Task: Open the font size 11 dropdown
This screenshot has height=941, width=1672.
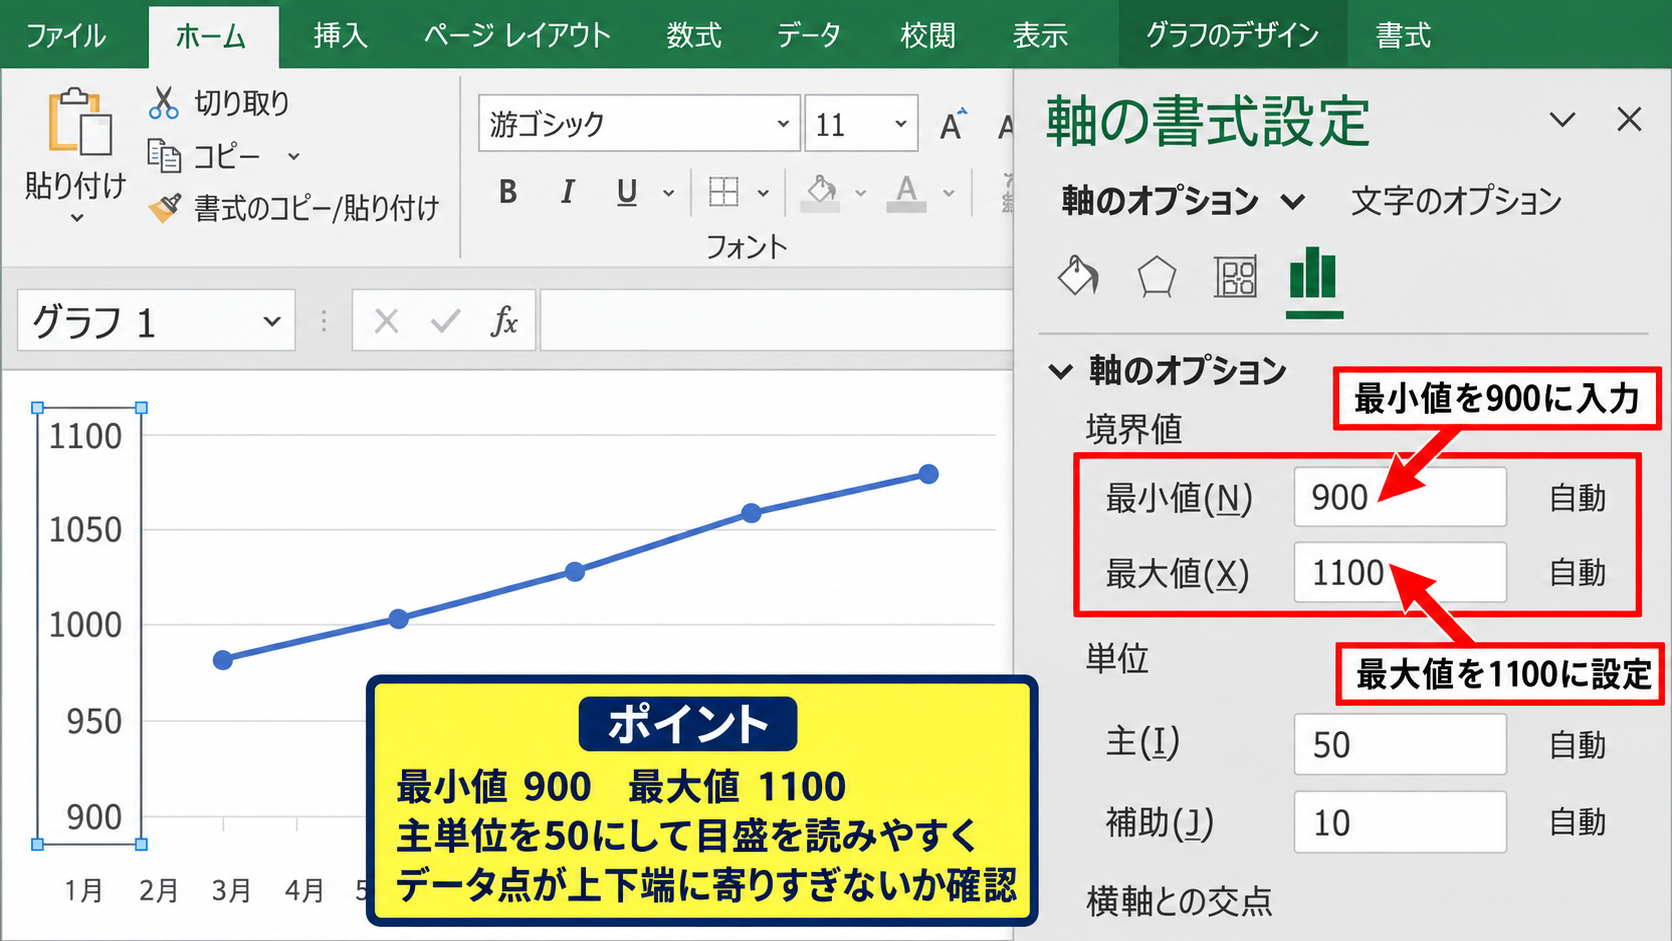Action: tap(900, 123)
